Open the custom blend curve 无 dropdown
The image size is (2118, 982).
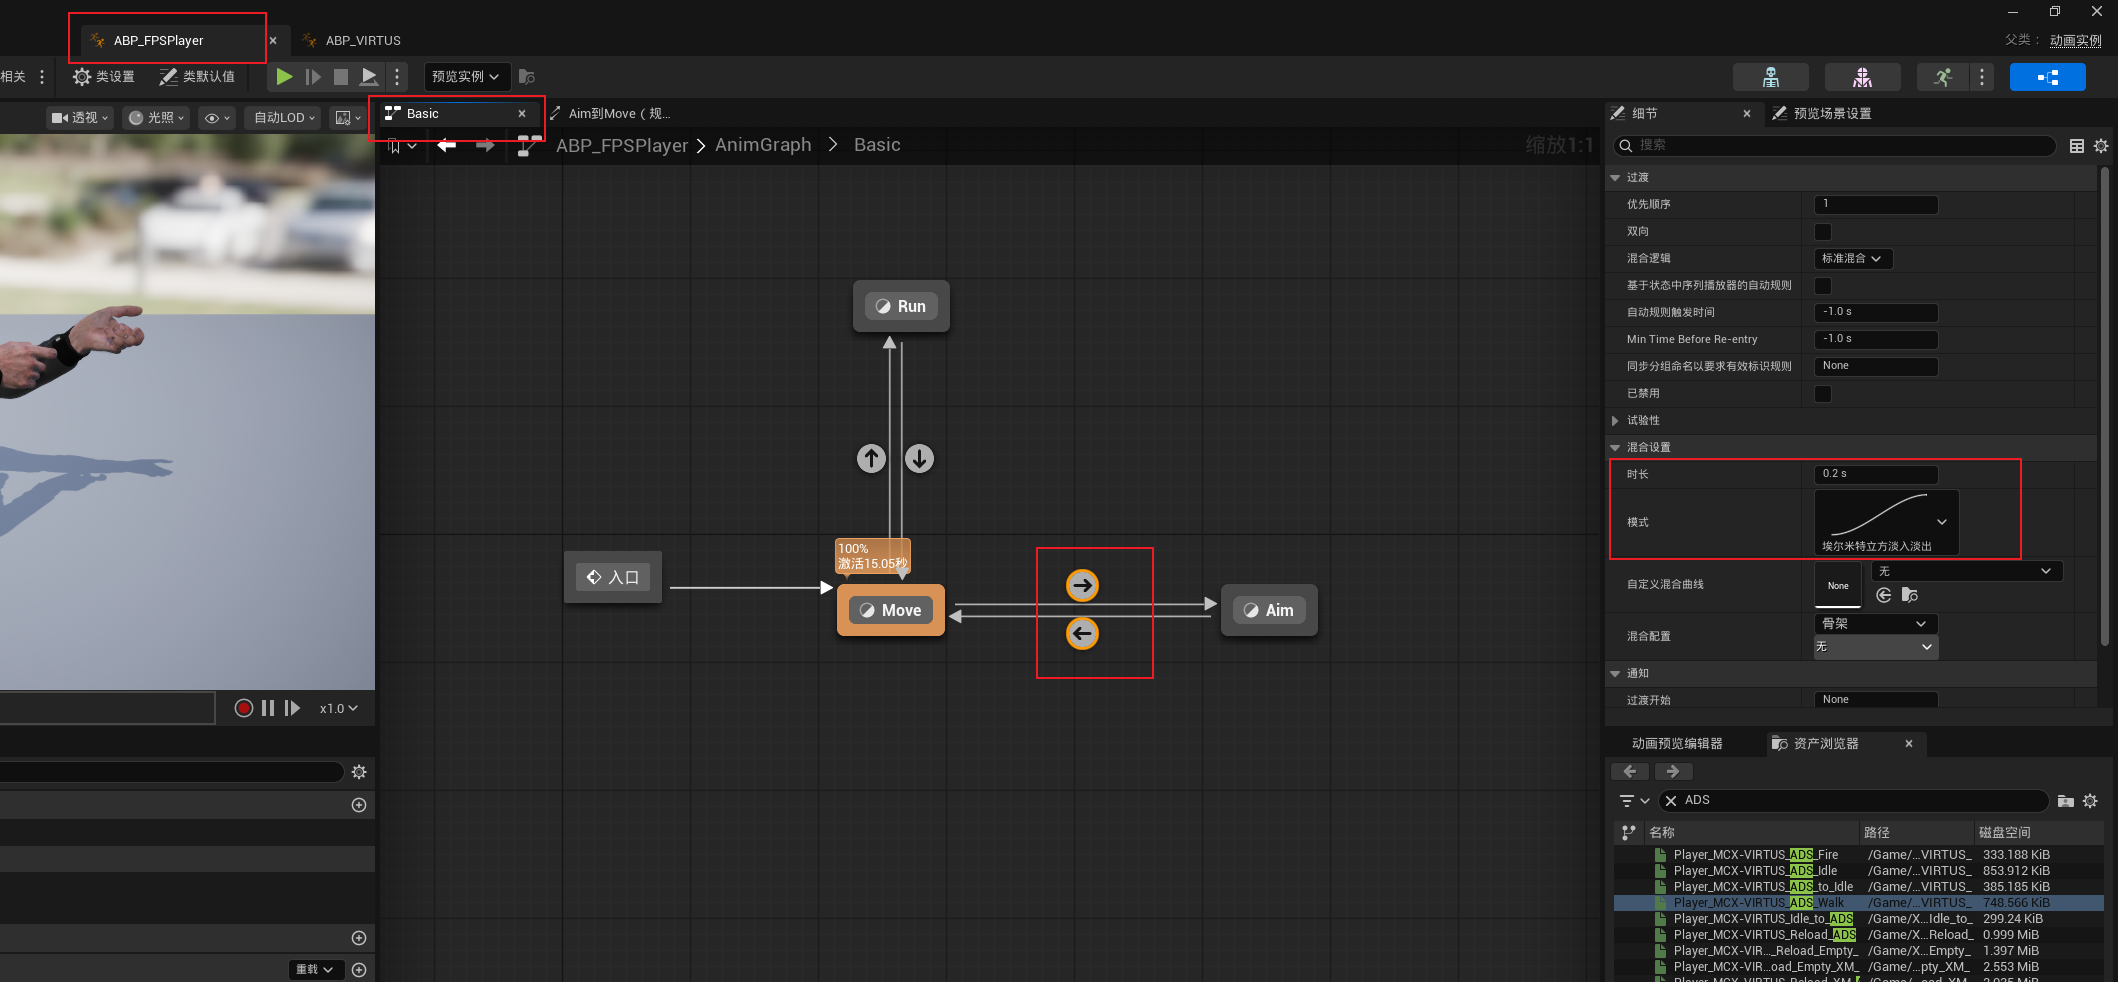click(x=1967, y=571)
